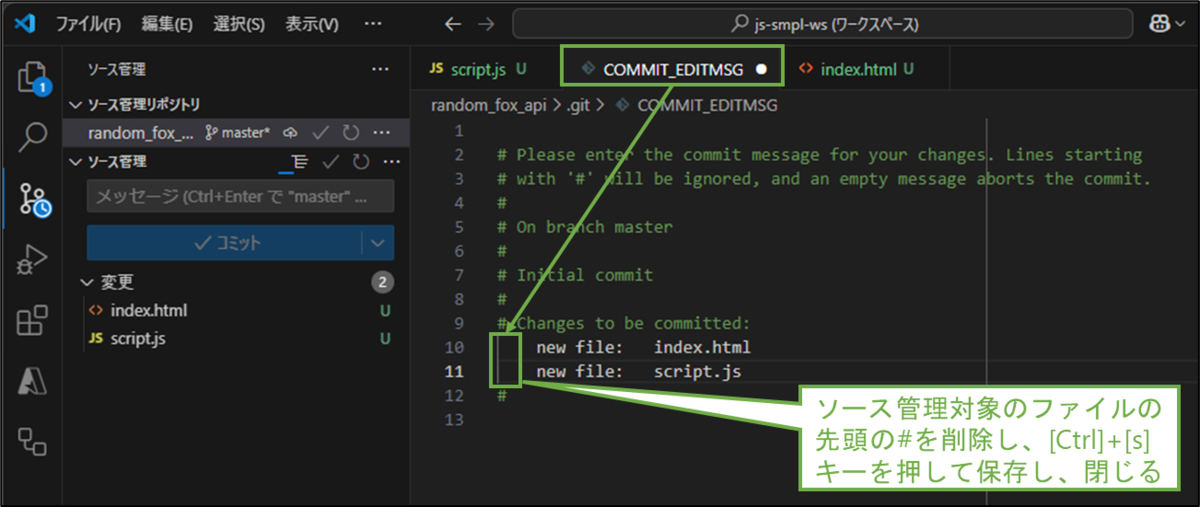This screenshot has height=507, width=1200.
Task: Click the line '# Initial commit'
Action: (x=574, y=275)
